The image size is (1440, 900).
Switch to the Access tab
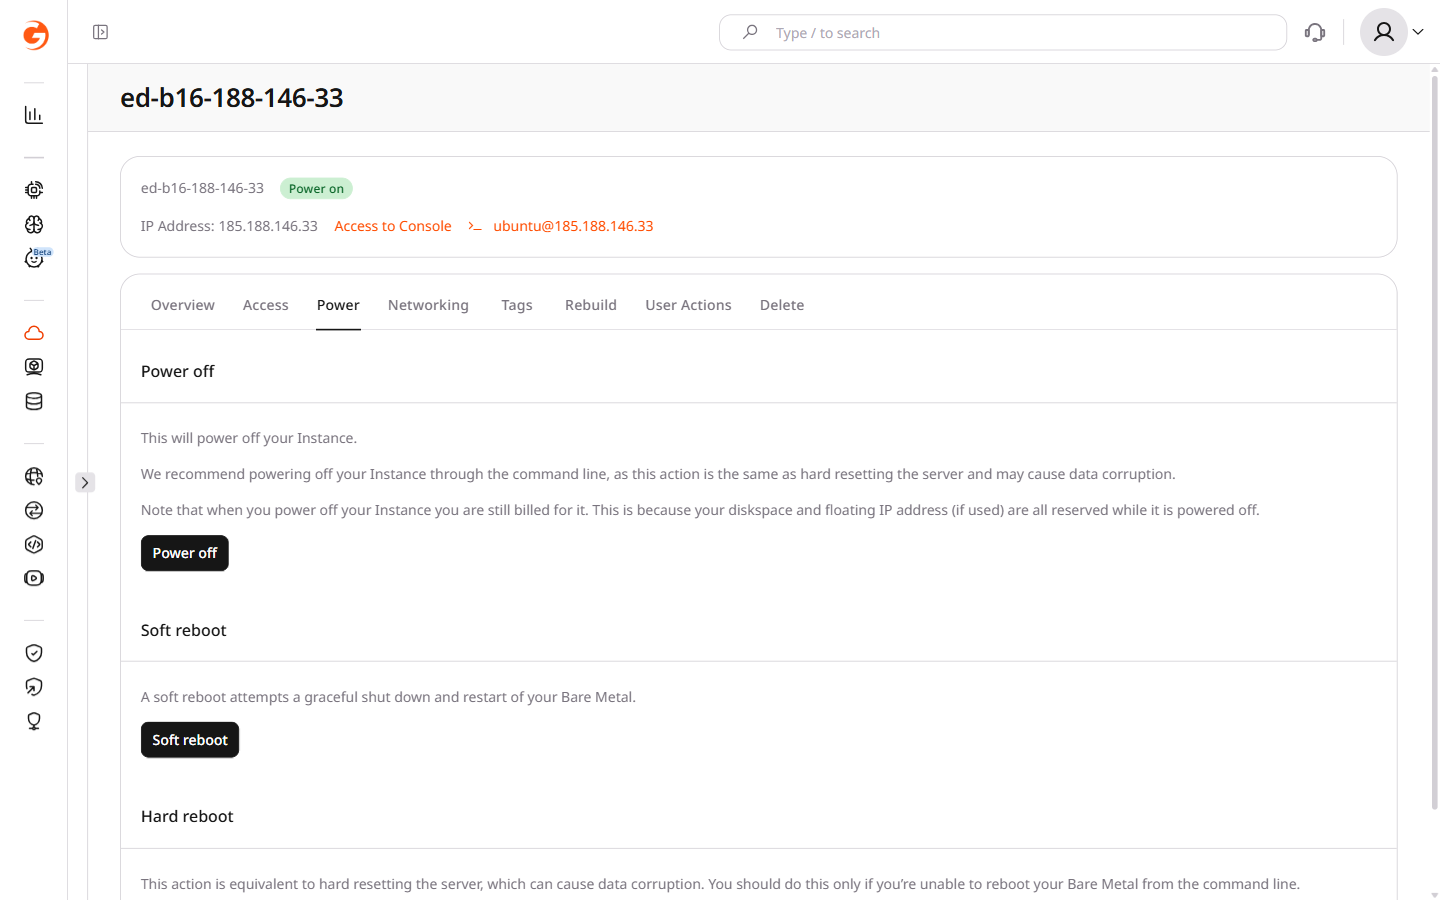tap(266, 305)
